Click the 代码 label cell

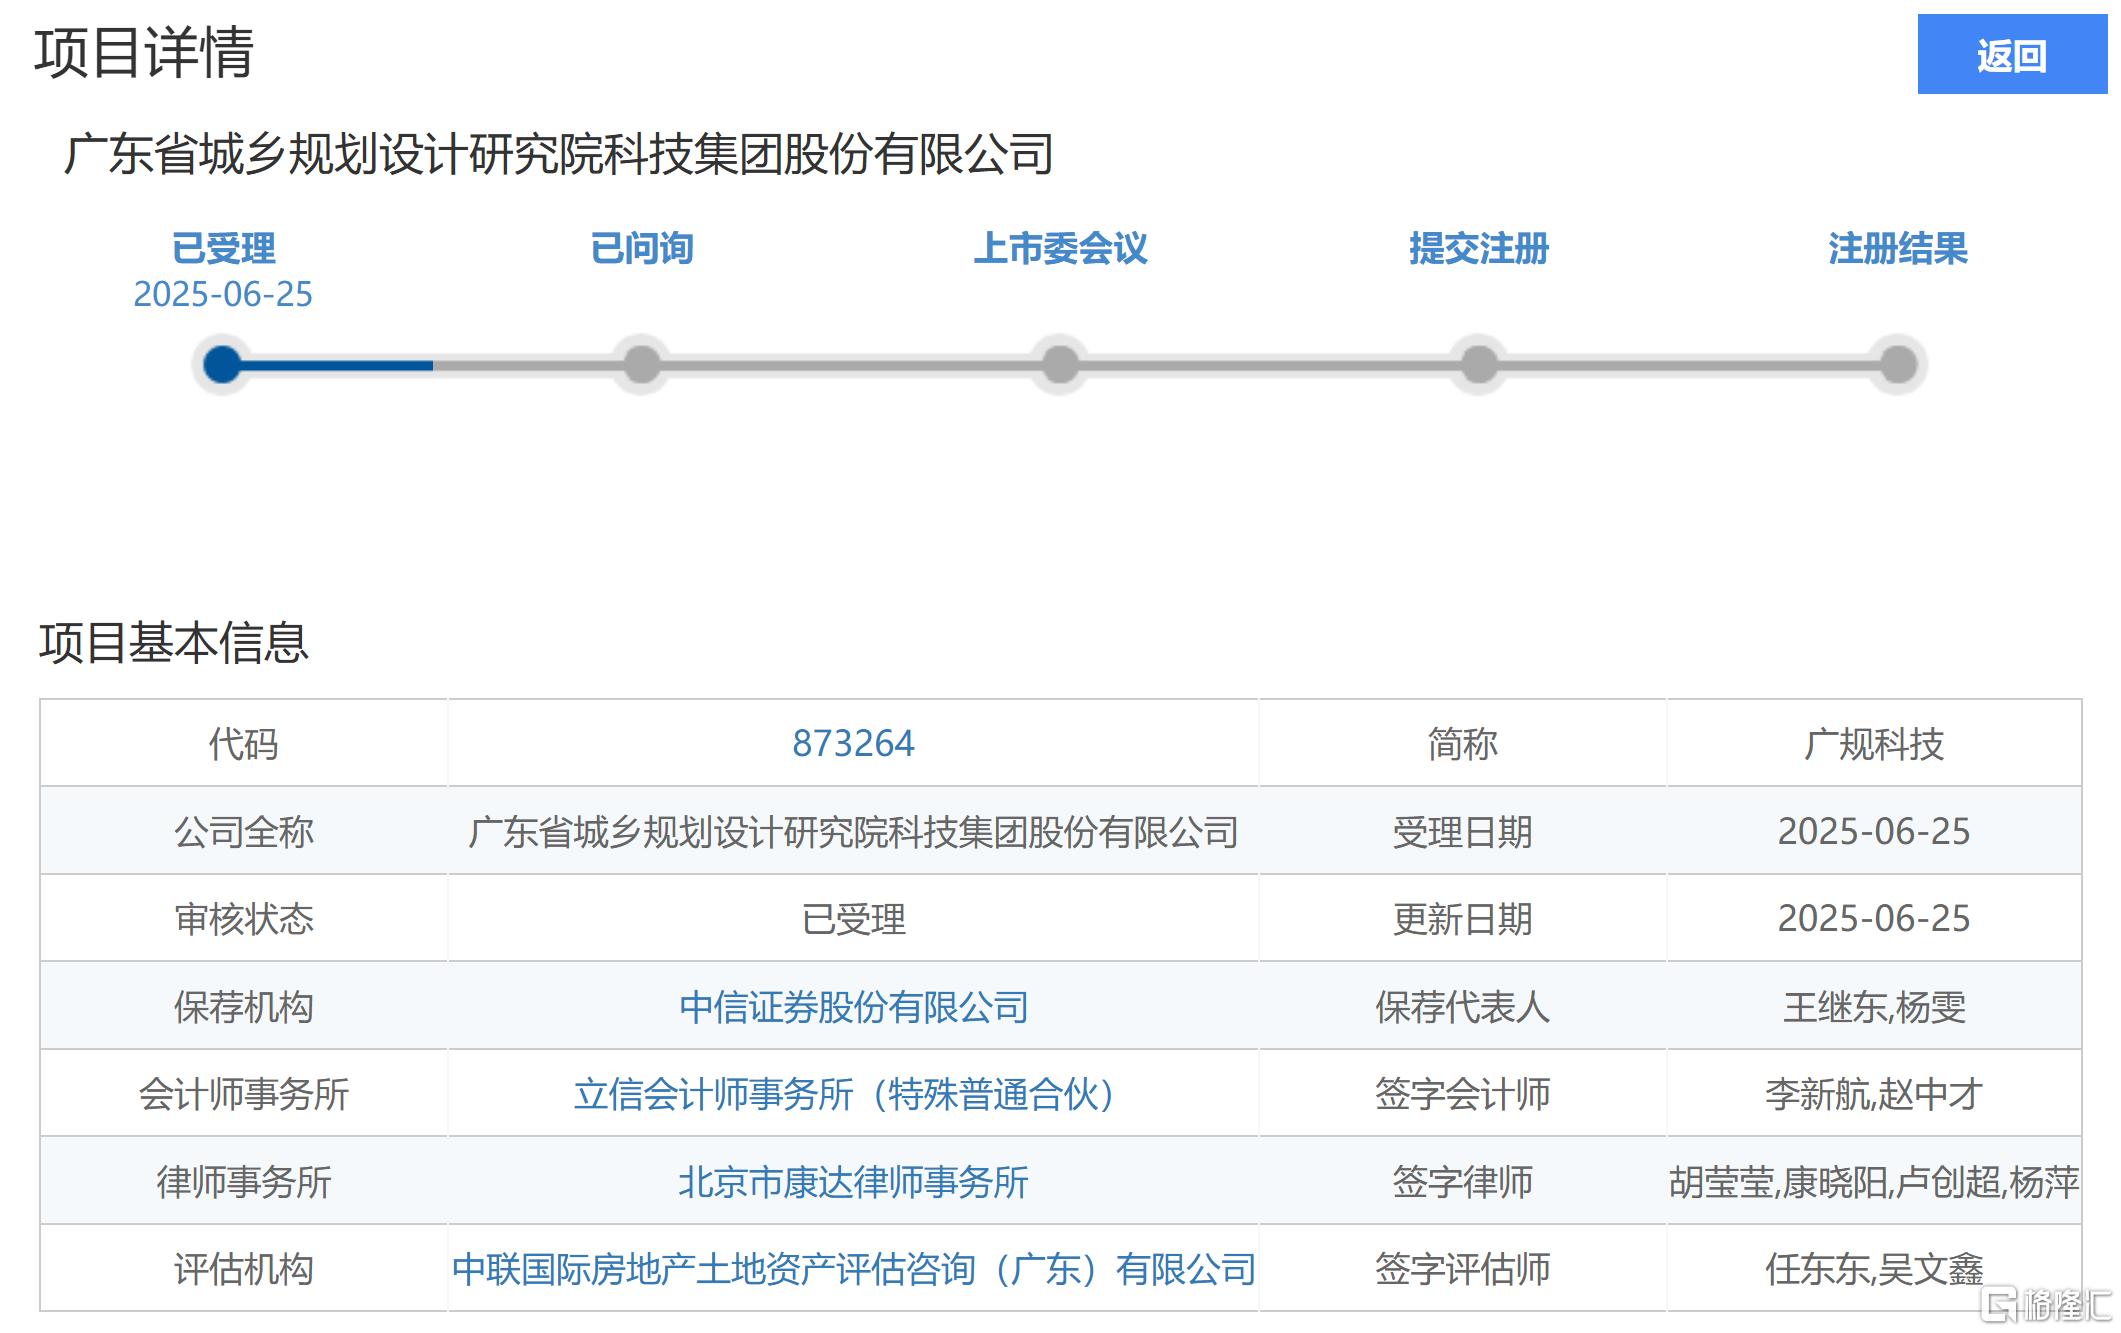coord(244,743)
